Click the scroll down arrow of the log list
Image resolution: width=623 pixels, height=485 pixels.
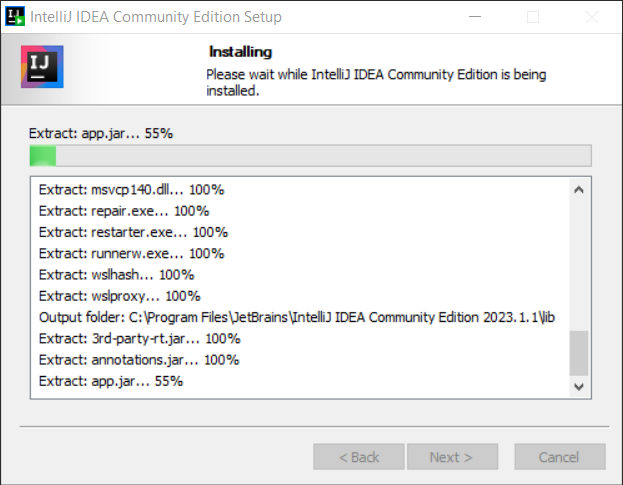[579, 386]
